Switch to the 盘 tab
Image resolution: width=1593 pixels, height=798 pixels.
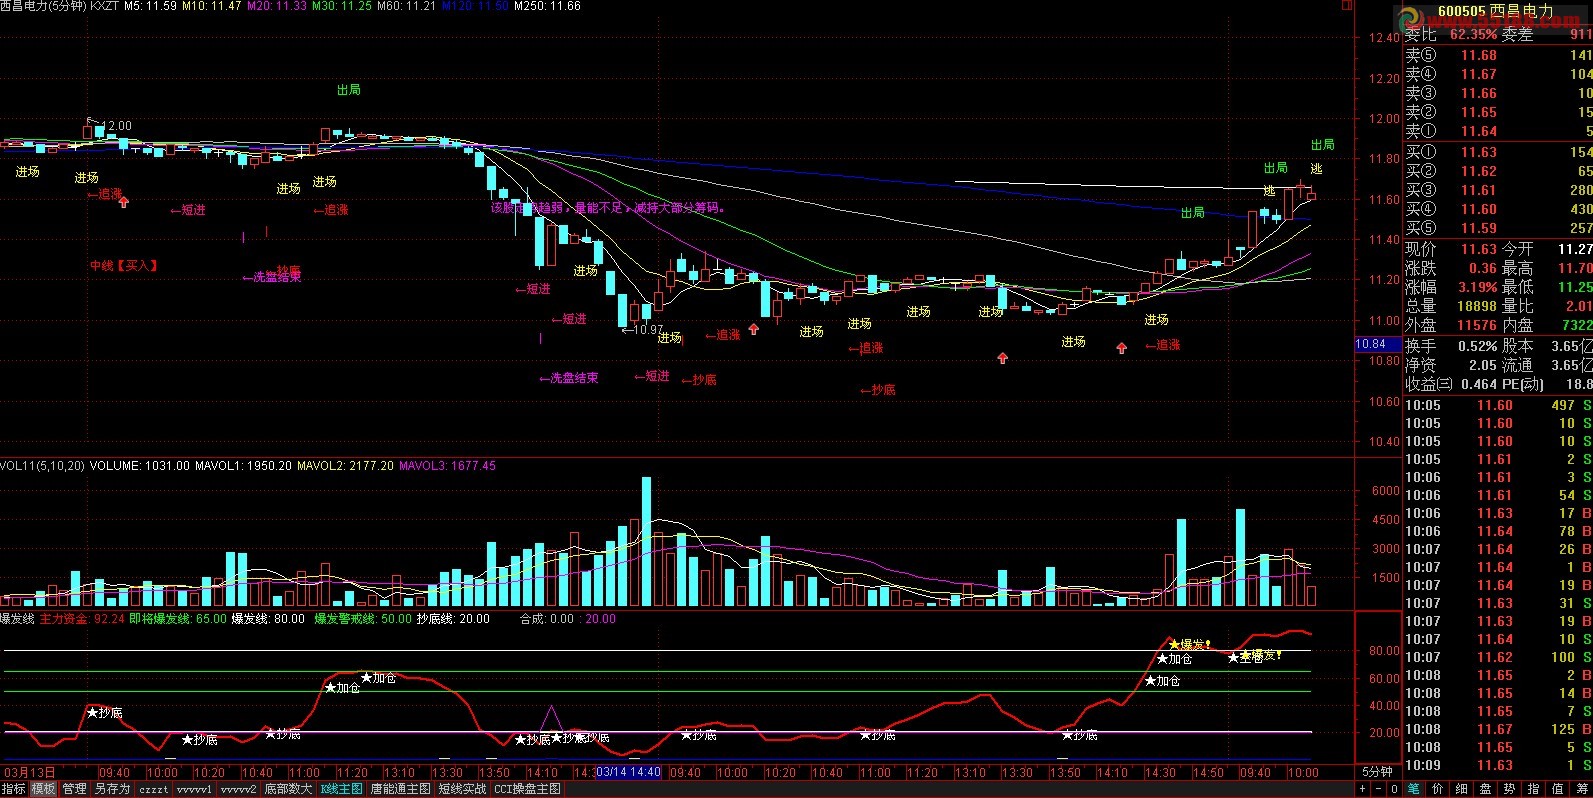click(x=1486, y=789)
